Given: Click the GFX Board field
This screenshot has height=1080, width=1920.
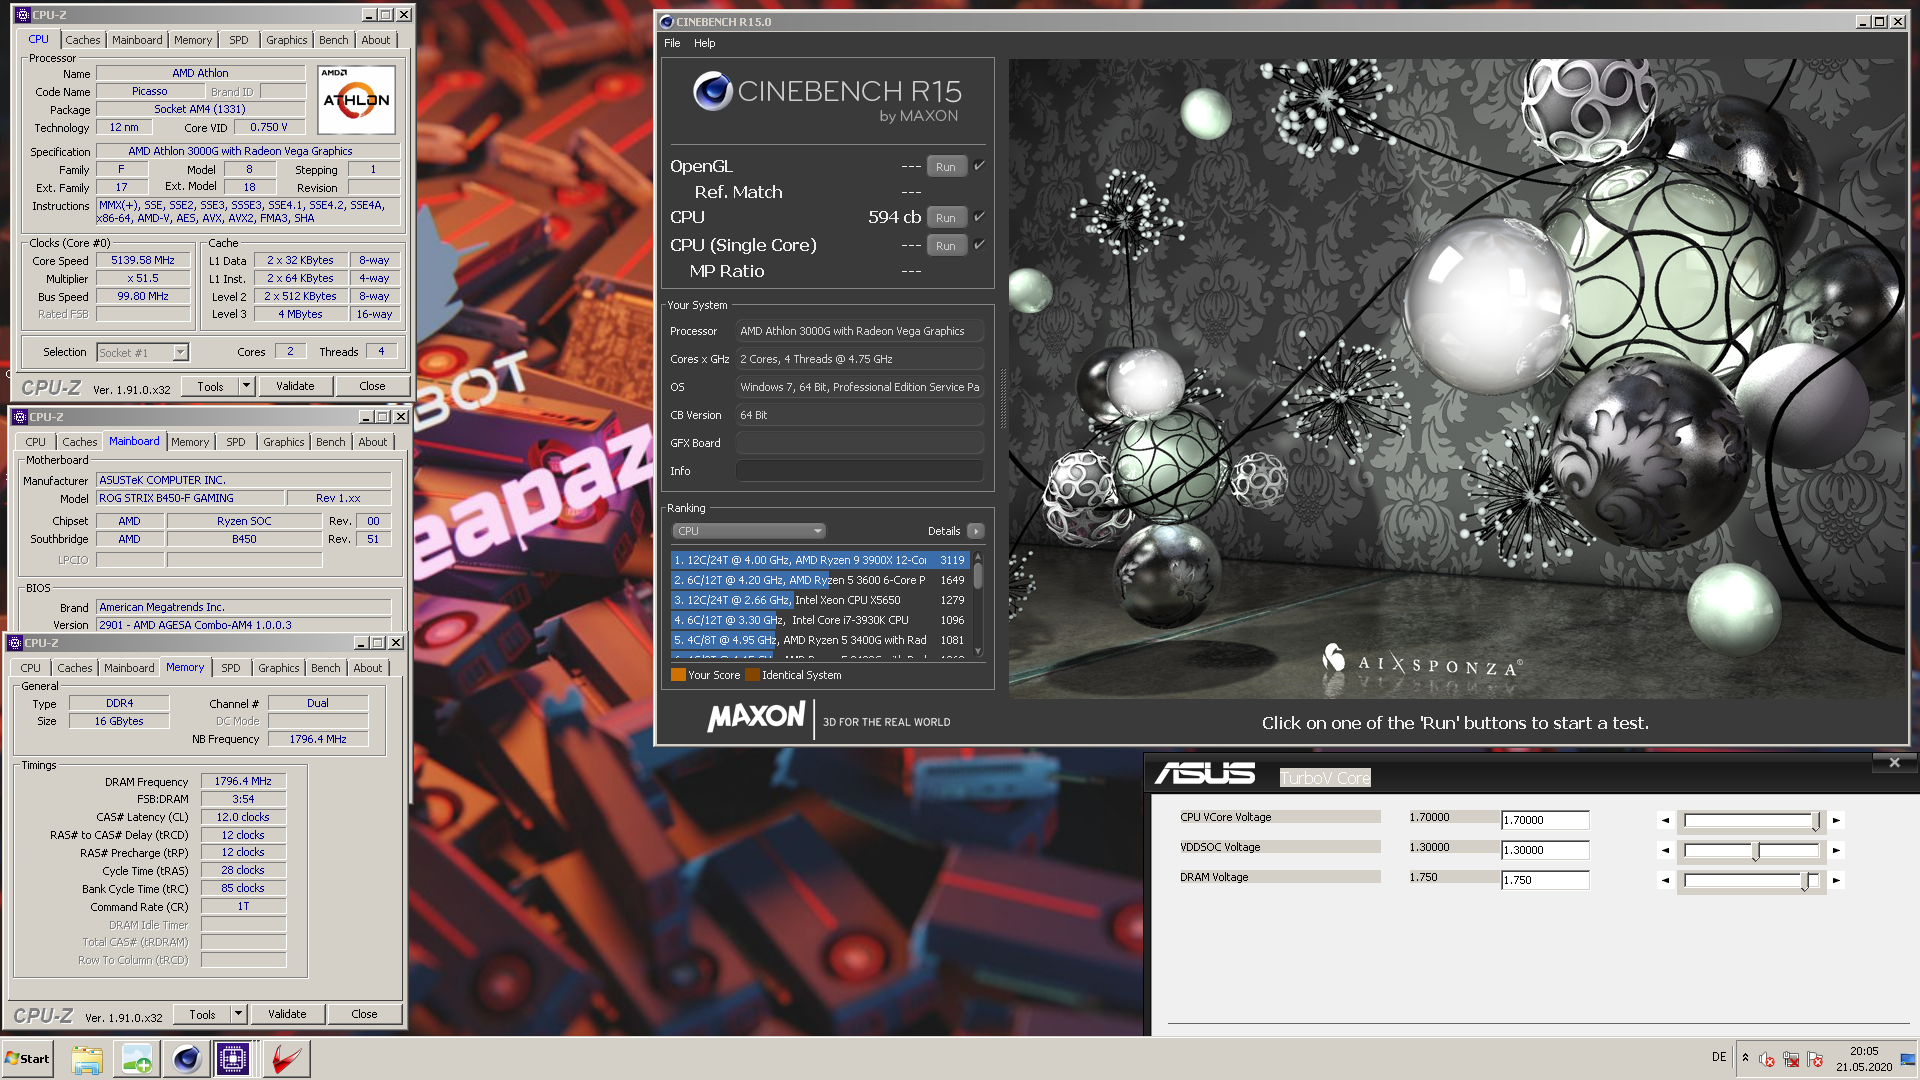Looking at the screenshot, I should tap(860, 443).
